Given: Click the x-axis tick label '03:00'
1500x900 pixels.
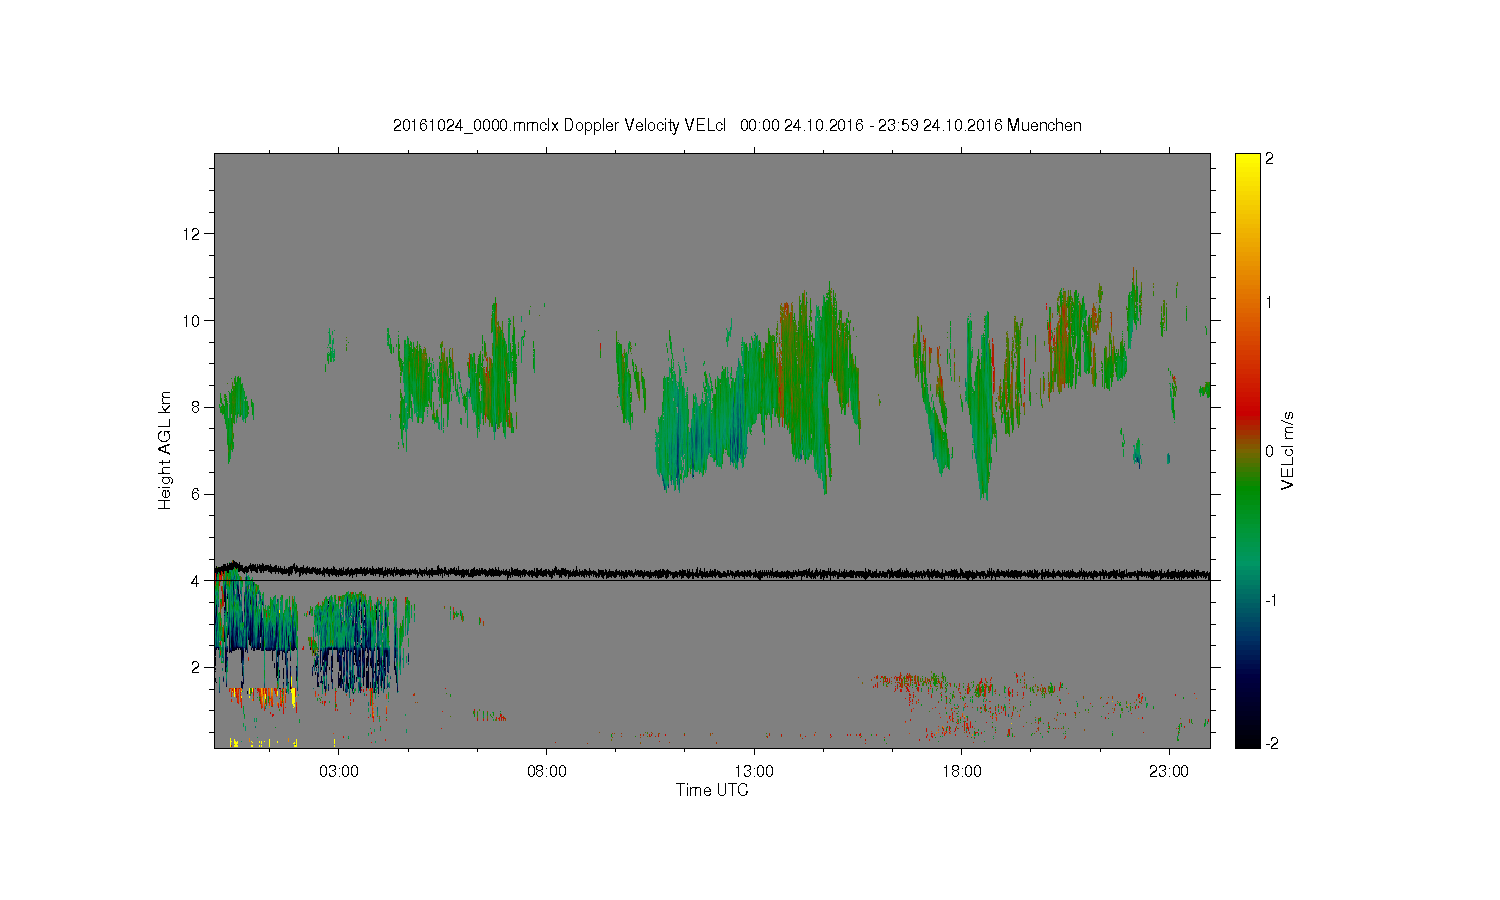Looking at the screenshot, I should coord(338,772).
